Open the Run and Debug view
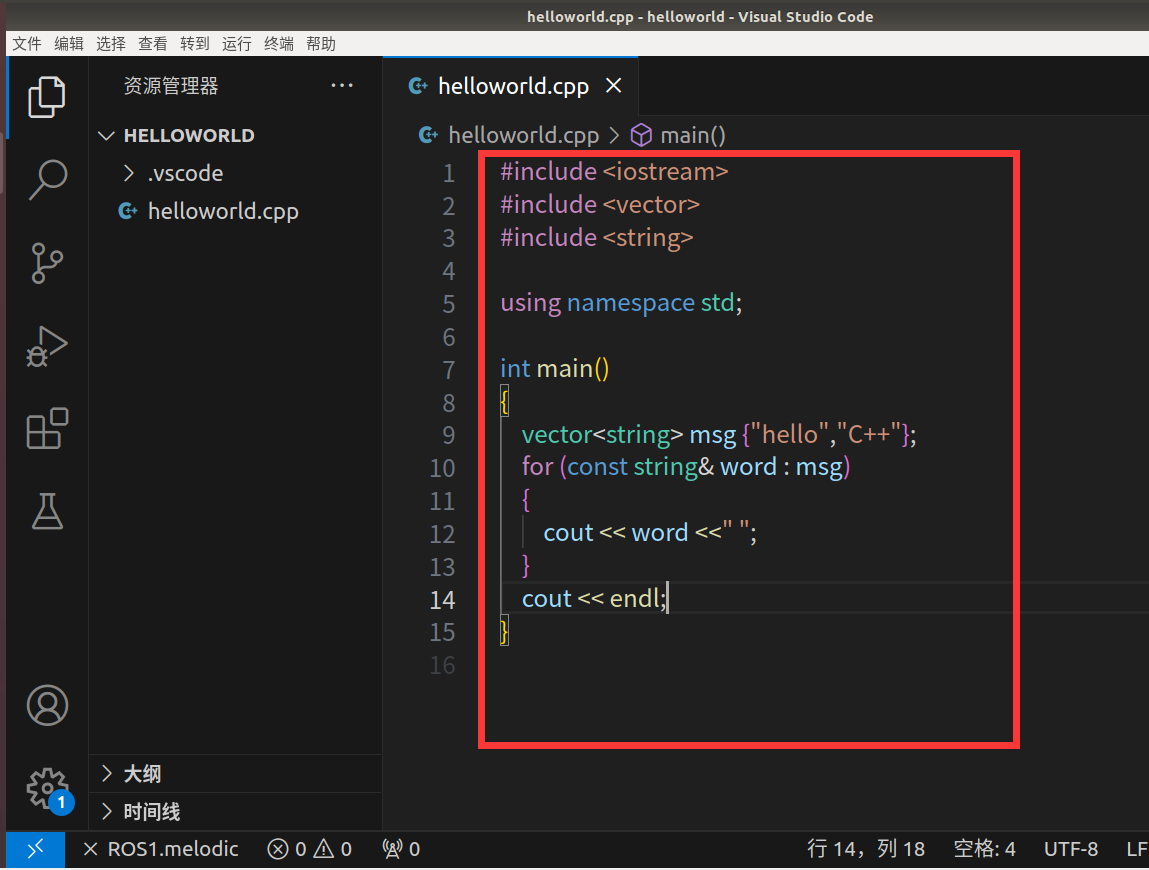 point(46,346)
